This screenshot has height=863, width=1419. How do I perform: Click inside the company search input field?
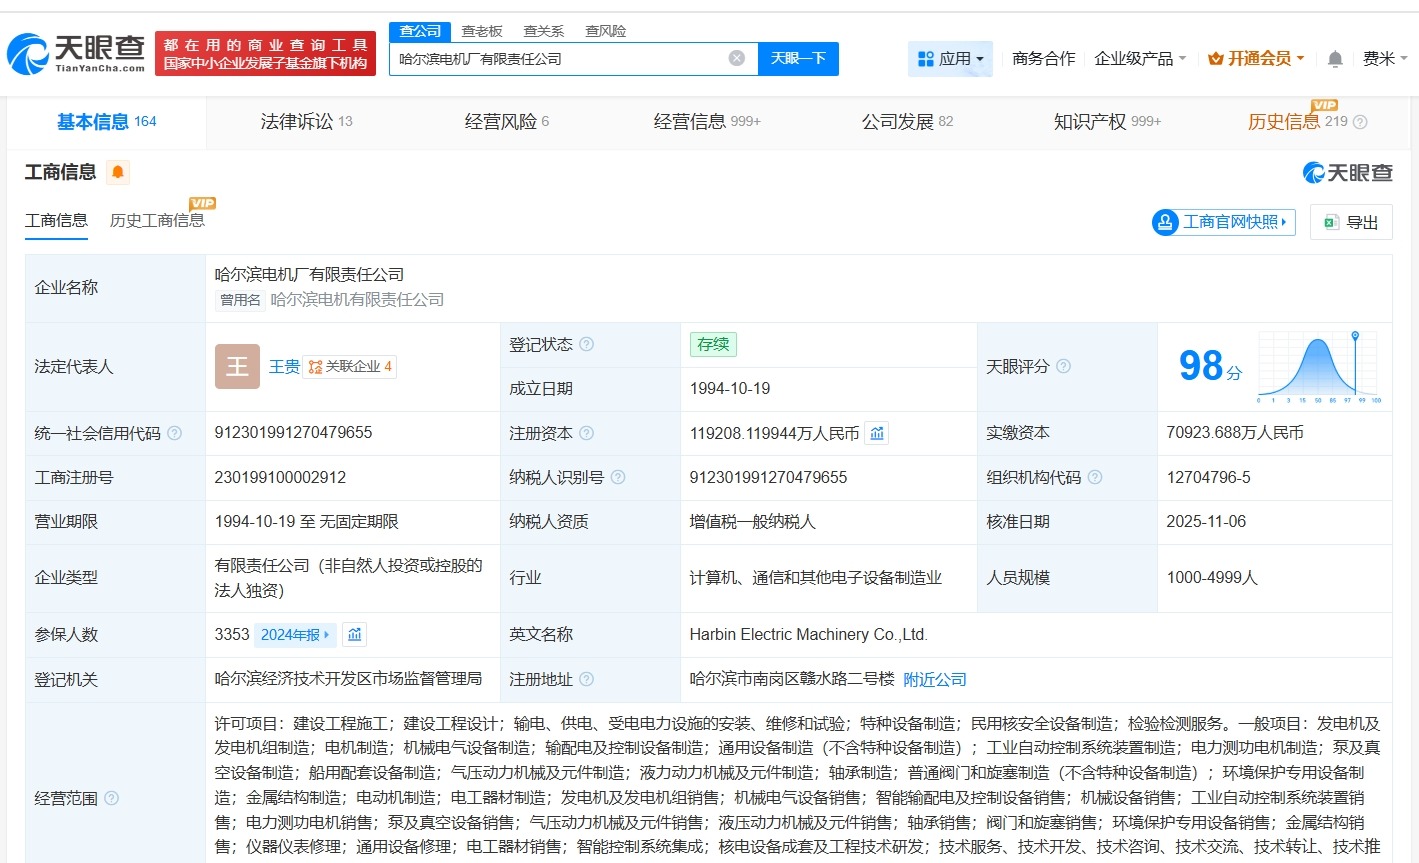point(560,59)
